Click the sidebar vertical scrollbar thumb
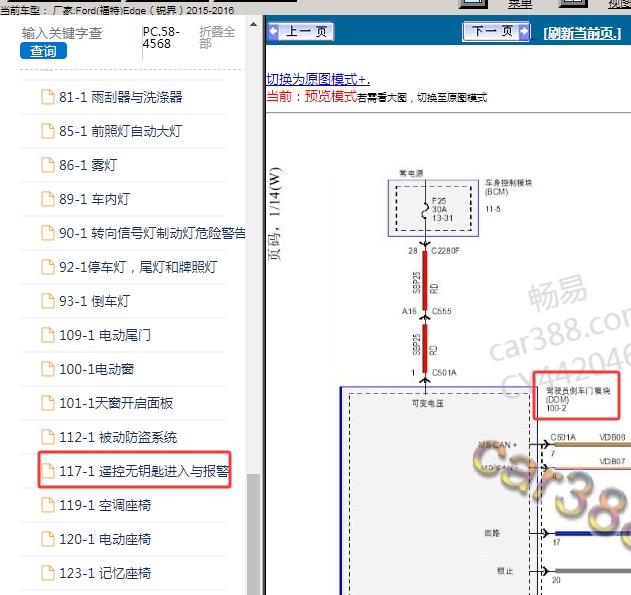This screenshot has height=595, width=631. pyautogui.click(x=254, y=534)
